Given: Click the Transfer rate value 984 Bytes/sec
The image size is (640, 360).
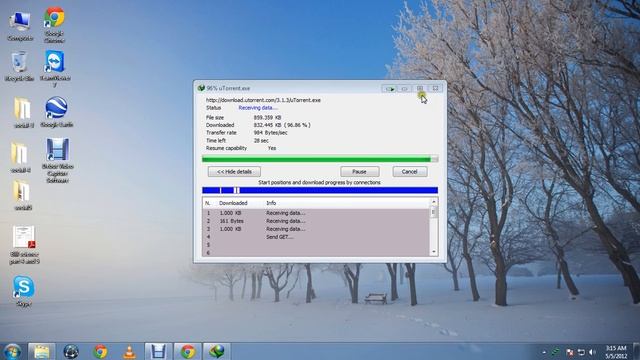Looking at the screenshot, I should [x=270, y=133].
